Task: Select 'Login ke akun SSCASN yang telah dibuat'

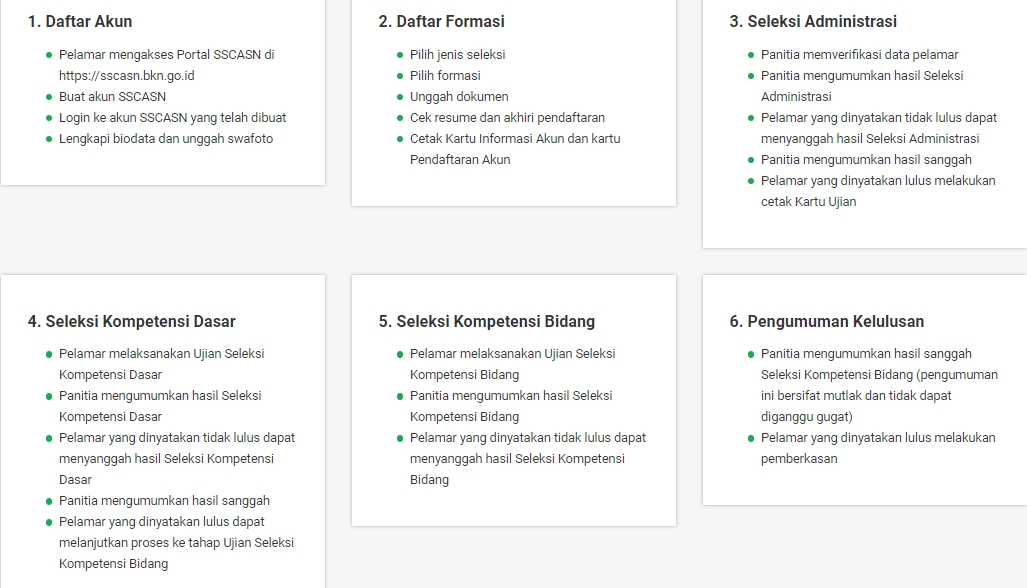Action: click(172, 118)
